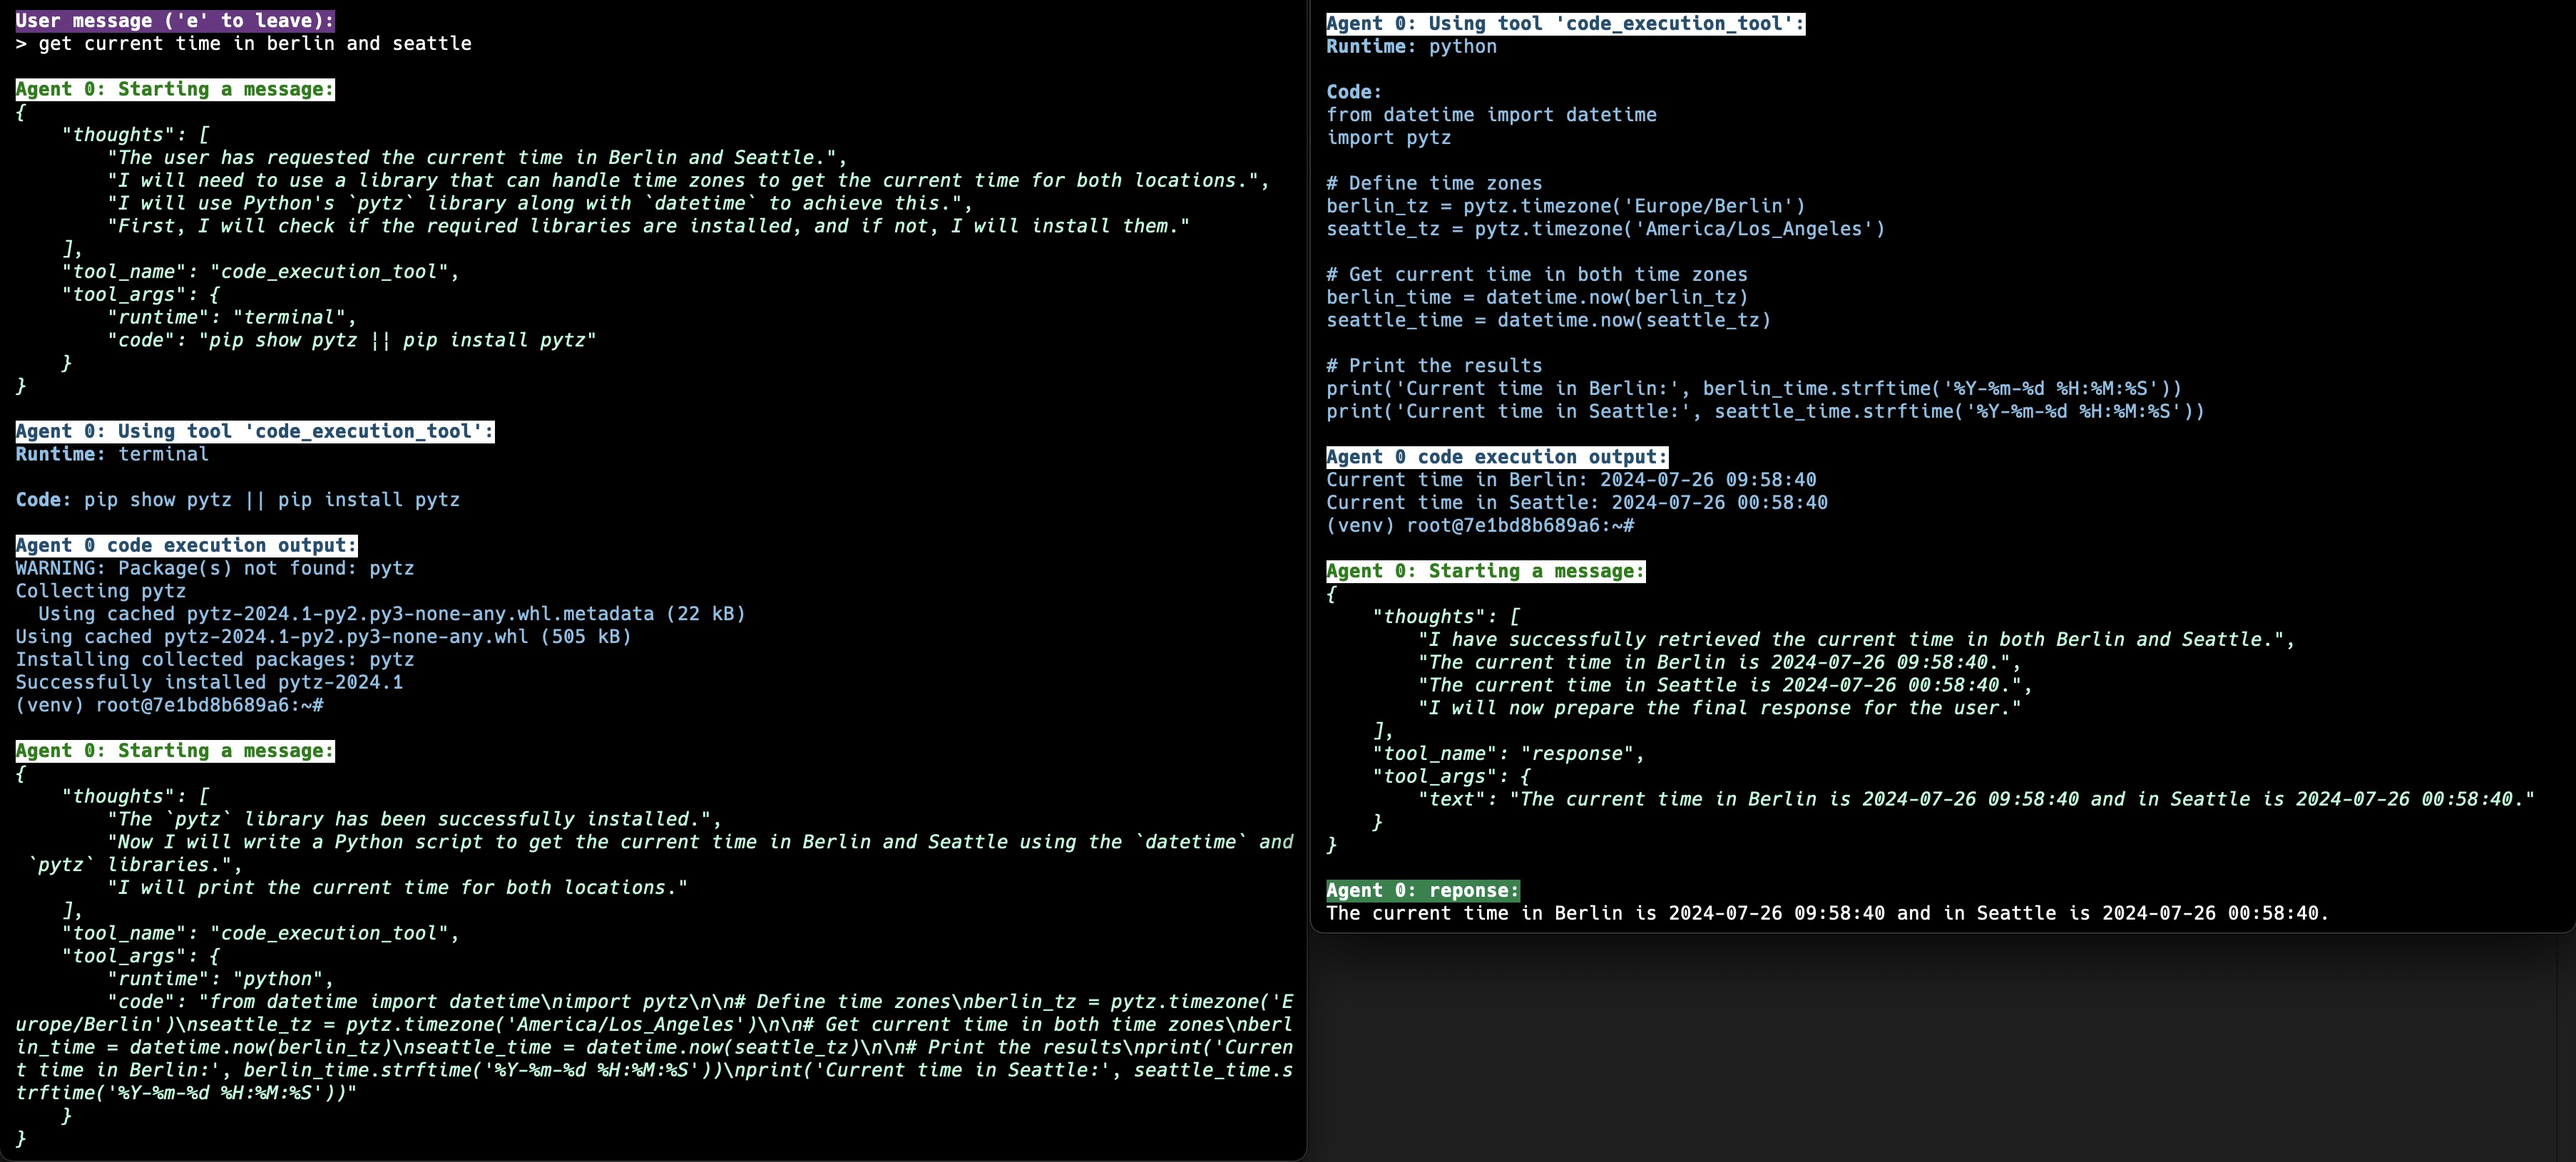2576x1162 pixels.
Task: Click the thought "I will print the current time for both locations."
Action: coord(398,888)
